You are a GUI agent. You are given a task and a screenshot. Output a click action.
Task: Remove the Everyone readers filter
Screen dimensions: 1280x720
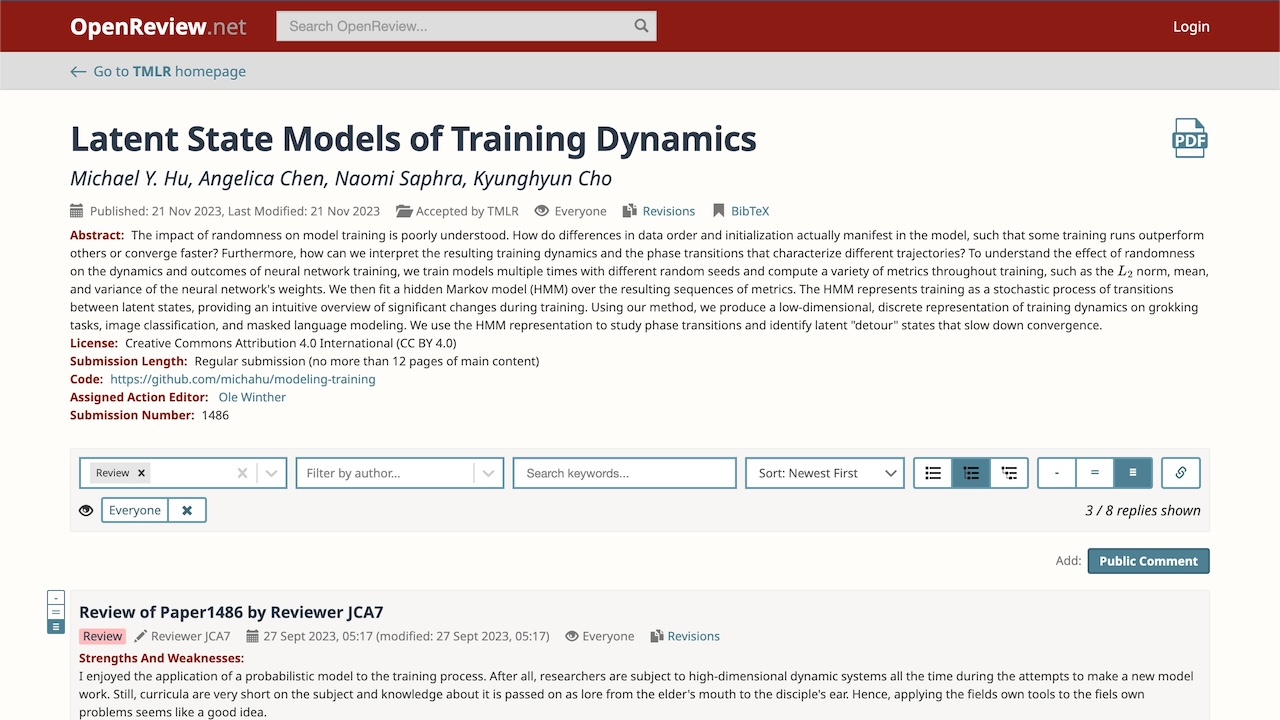coord(187,510)
